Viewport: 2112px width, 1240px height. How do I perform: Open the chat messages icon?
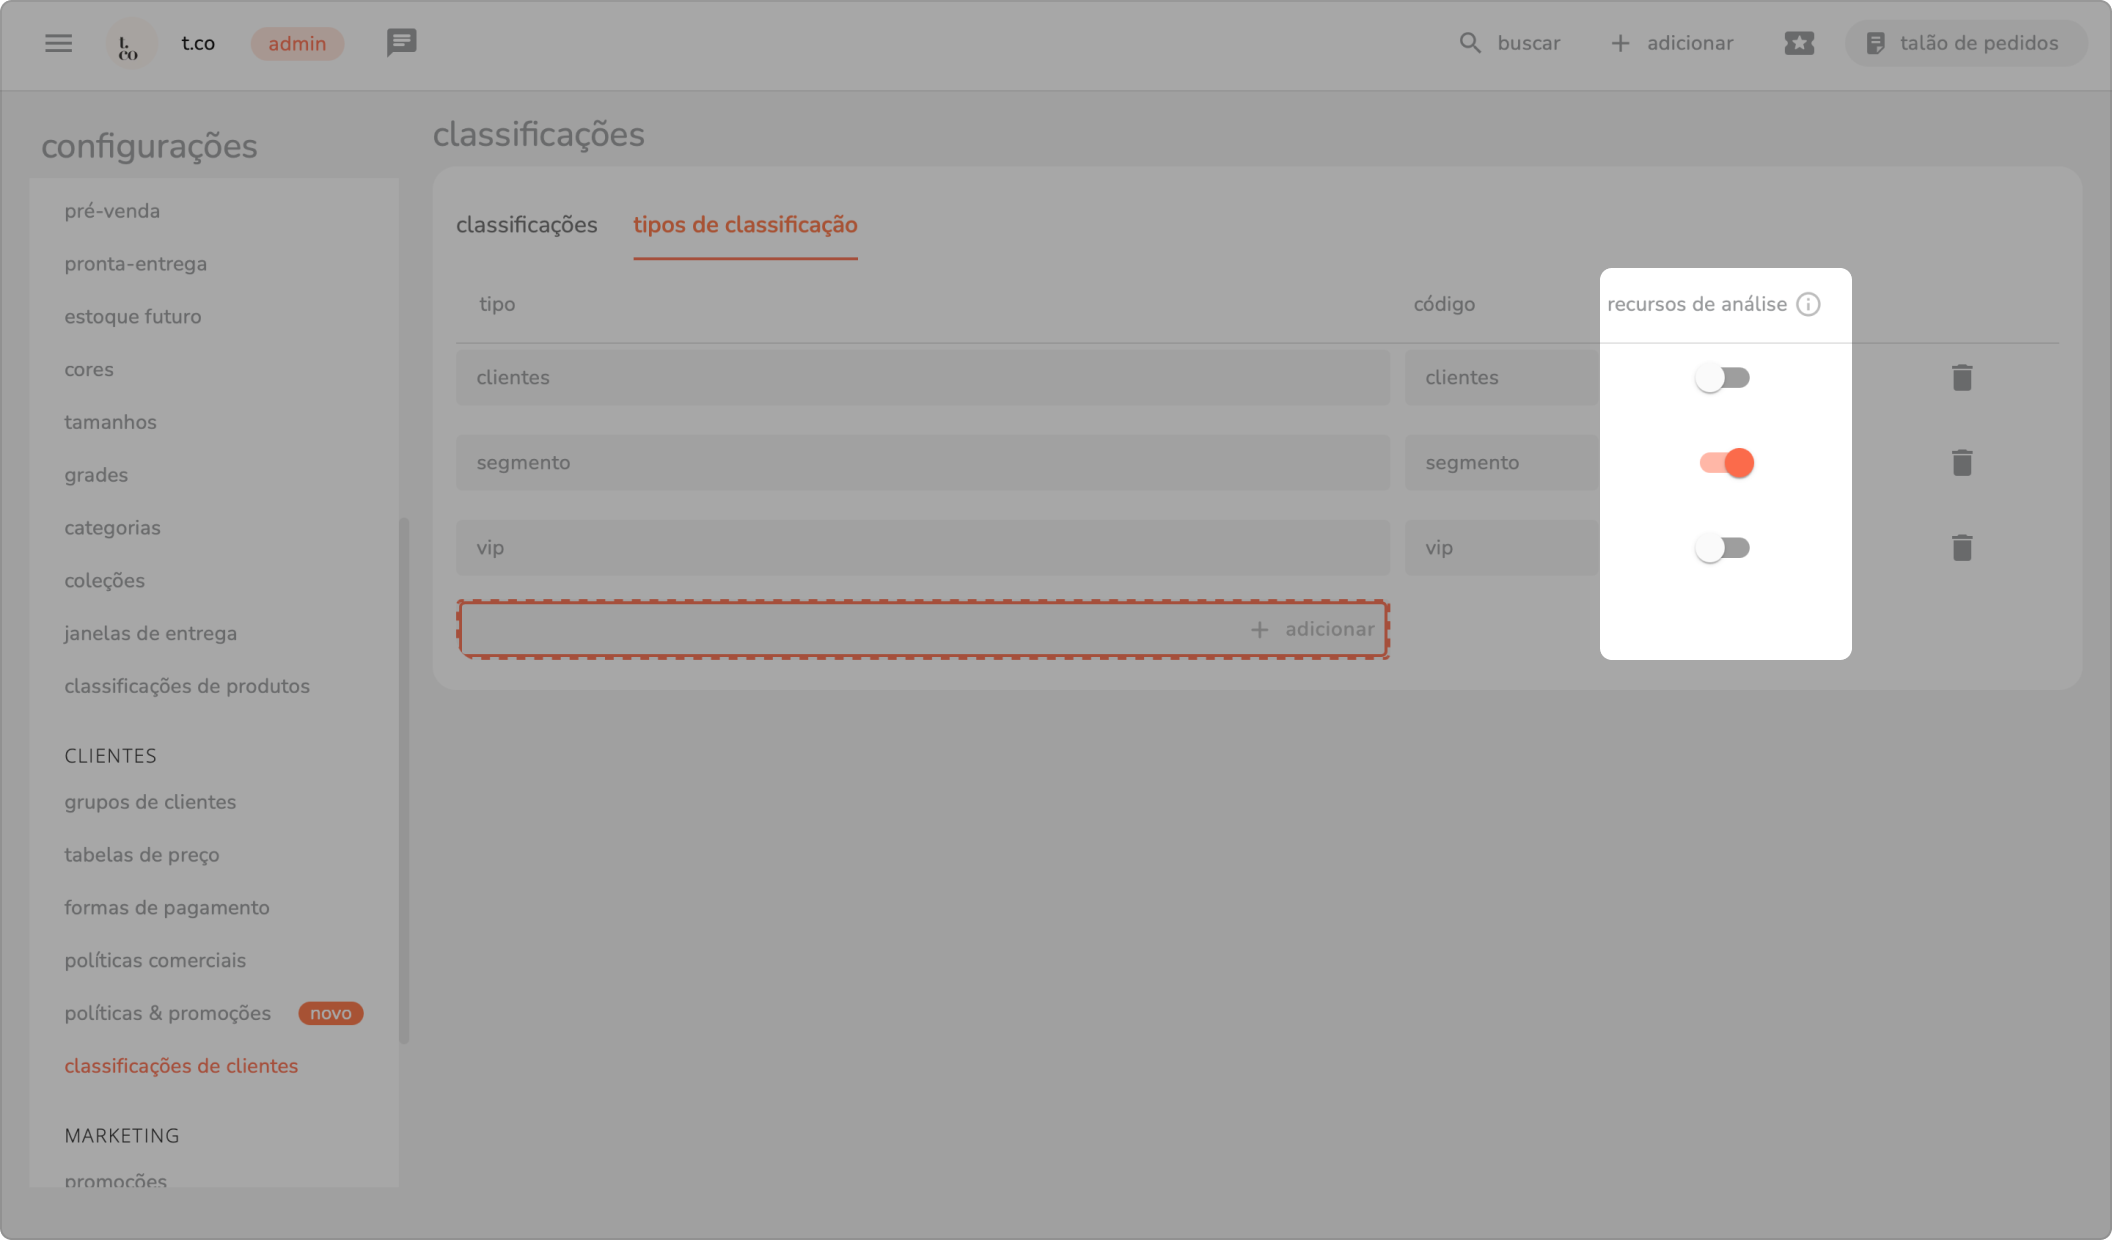[x=401, y=43]
